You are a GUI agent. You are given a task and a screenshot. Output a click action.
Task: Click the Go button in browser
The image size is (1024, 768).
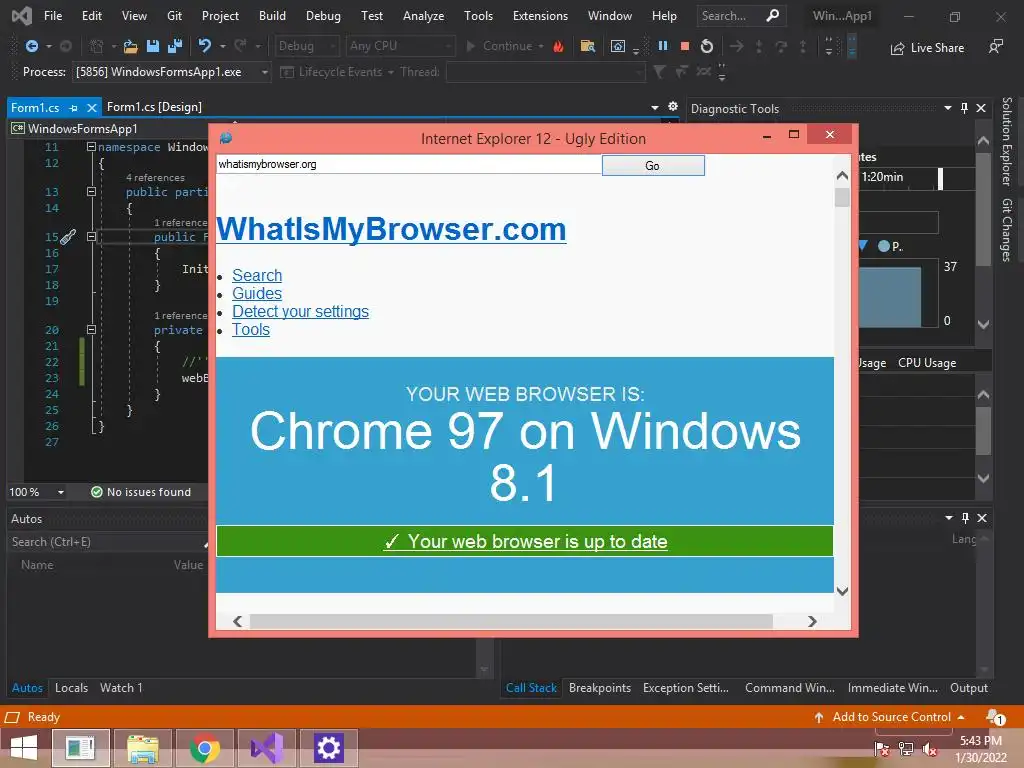click(652, 165)
